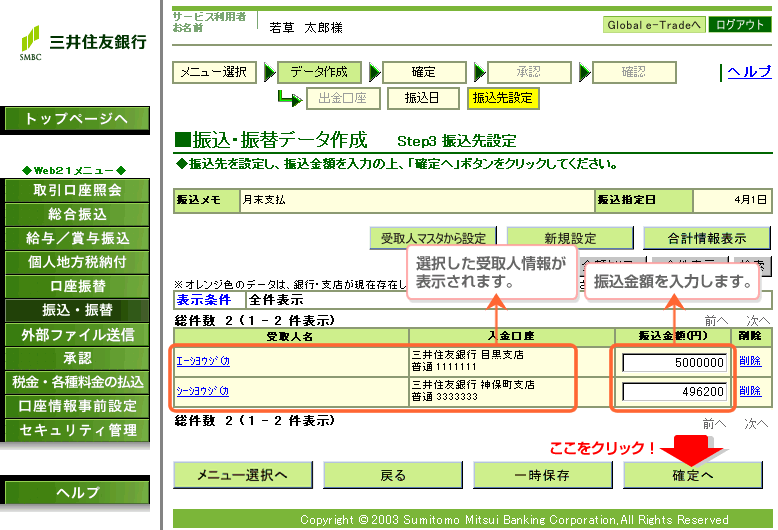Viewport: 778px width, 530px height.
Task: Click the greyed 確認 step box
Action: click(x=634, y=72)
